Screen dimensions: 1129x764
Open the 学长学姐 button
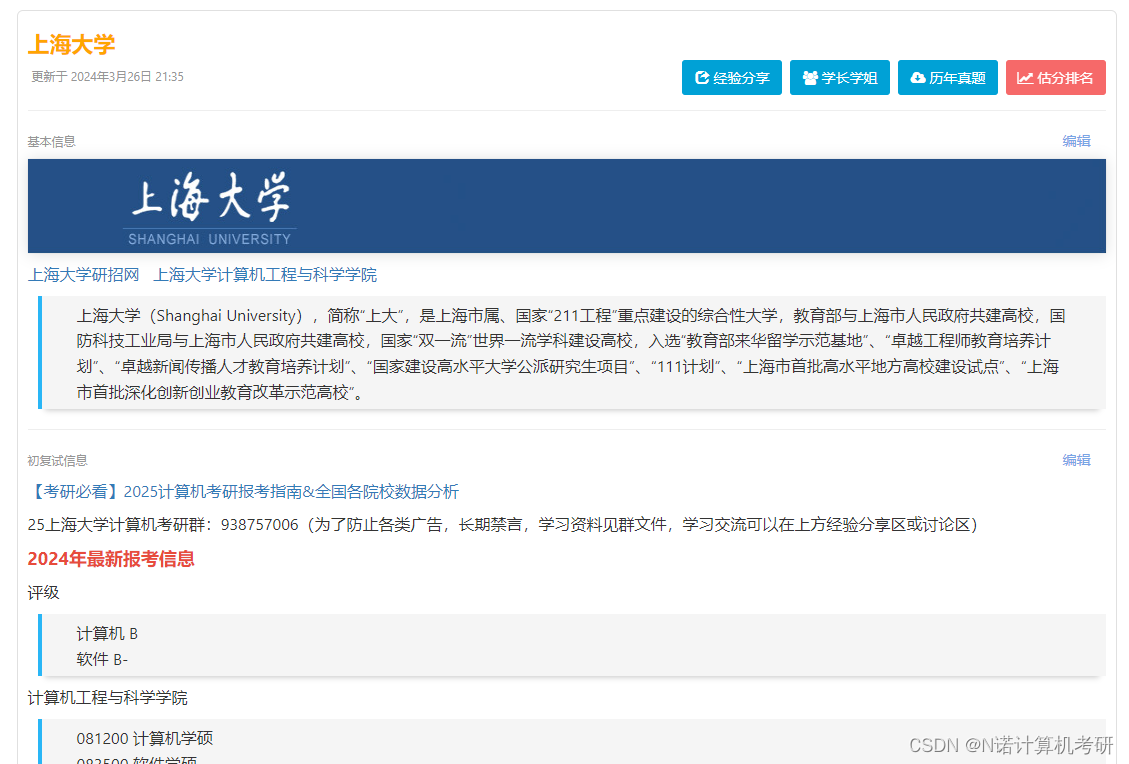click(840, 78)
